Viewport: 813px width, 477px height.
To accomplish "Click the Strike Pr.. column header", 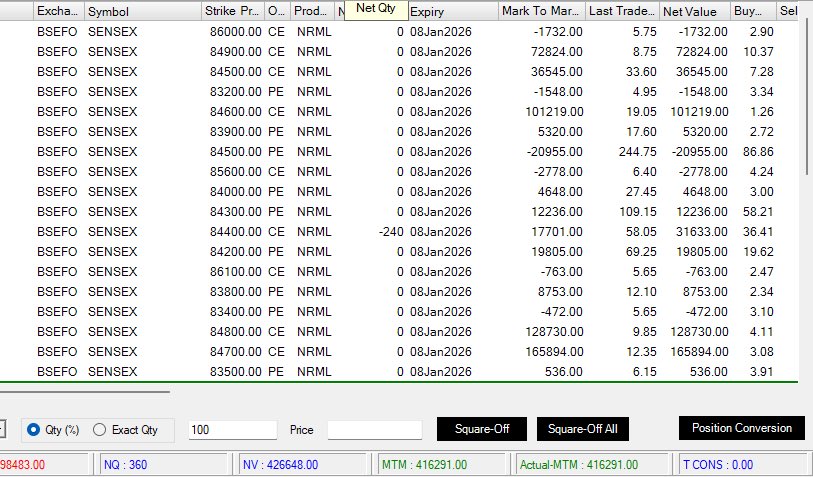I will click(233, 11).
